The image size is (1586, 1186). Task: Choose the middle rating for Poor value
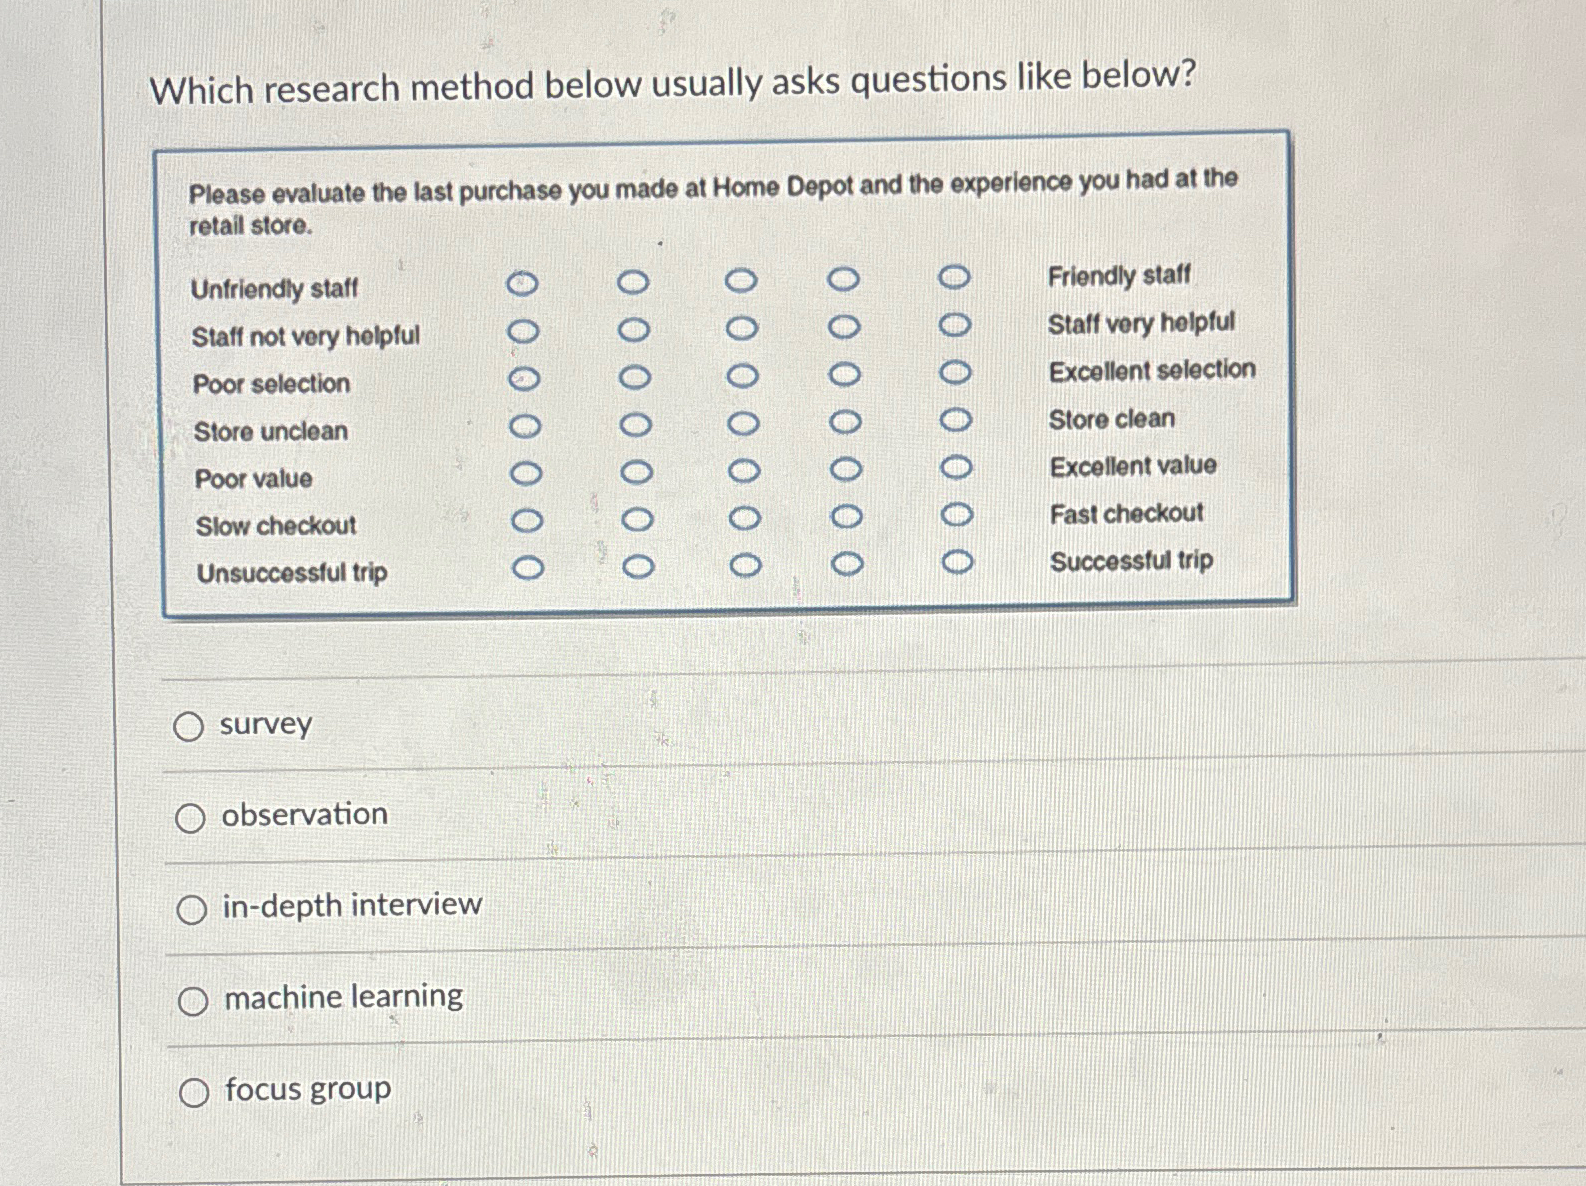[743, 470]
